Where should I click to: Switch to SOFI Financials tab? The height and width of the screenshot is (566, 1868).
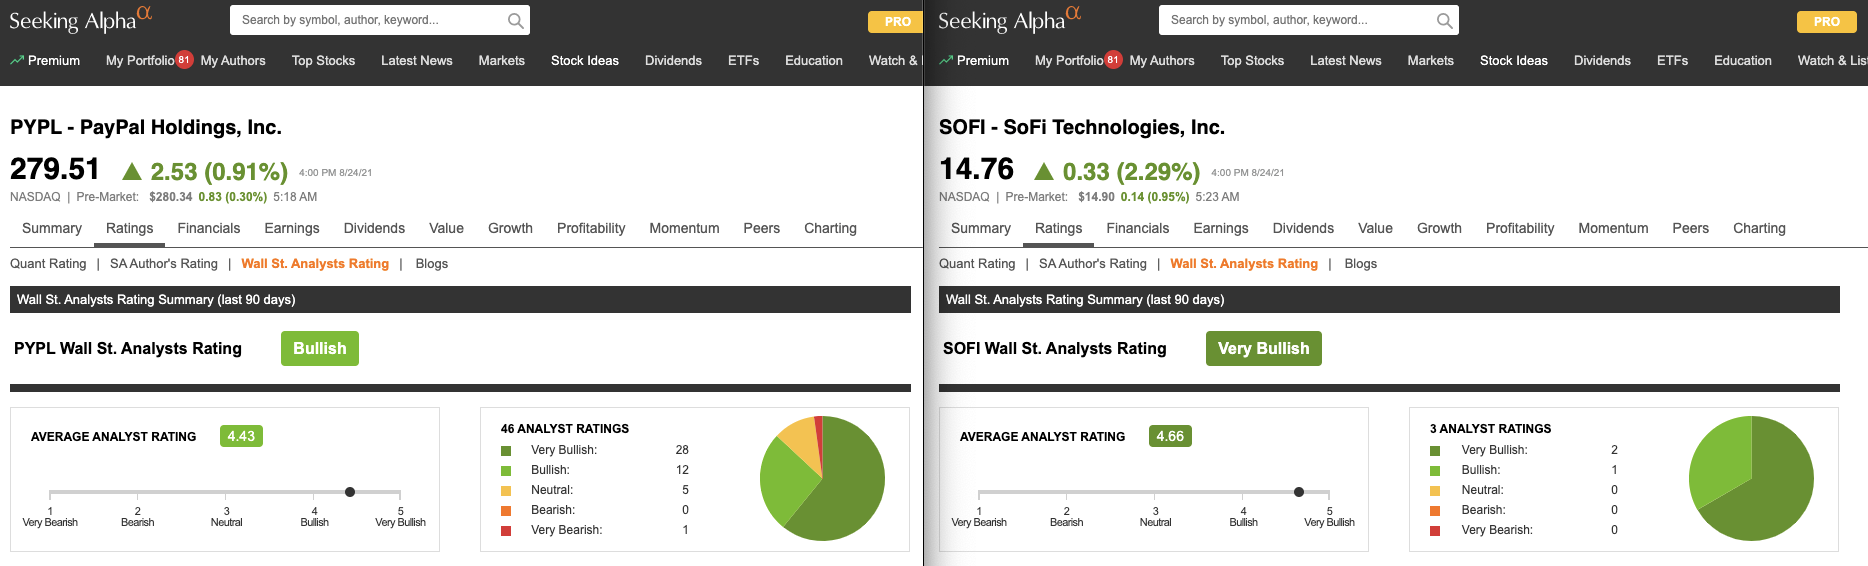click(1138, 228)
